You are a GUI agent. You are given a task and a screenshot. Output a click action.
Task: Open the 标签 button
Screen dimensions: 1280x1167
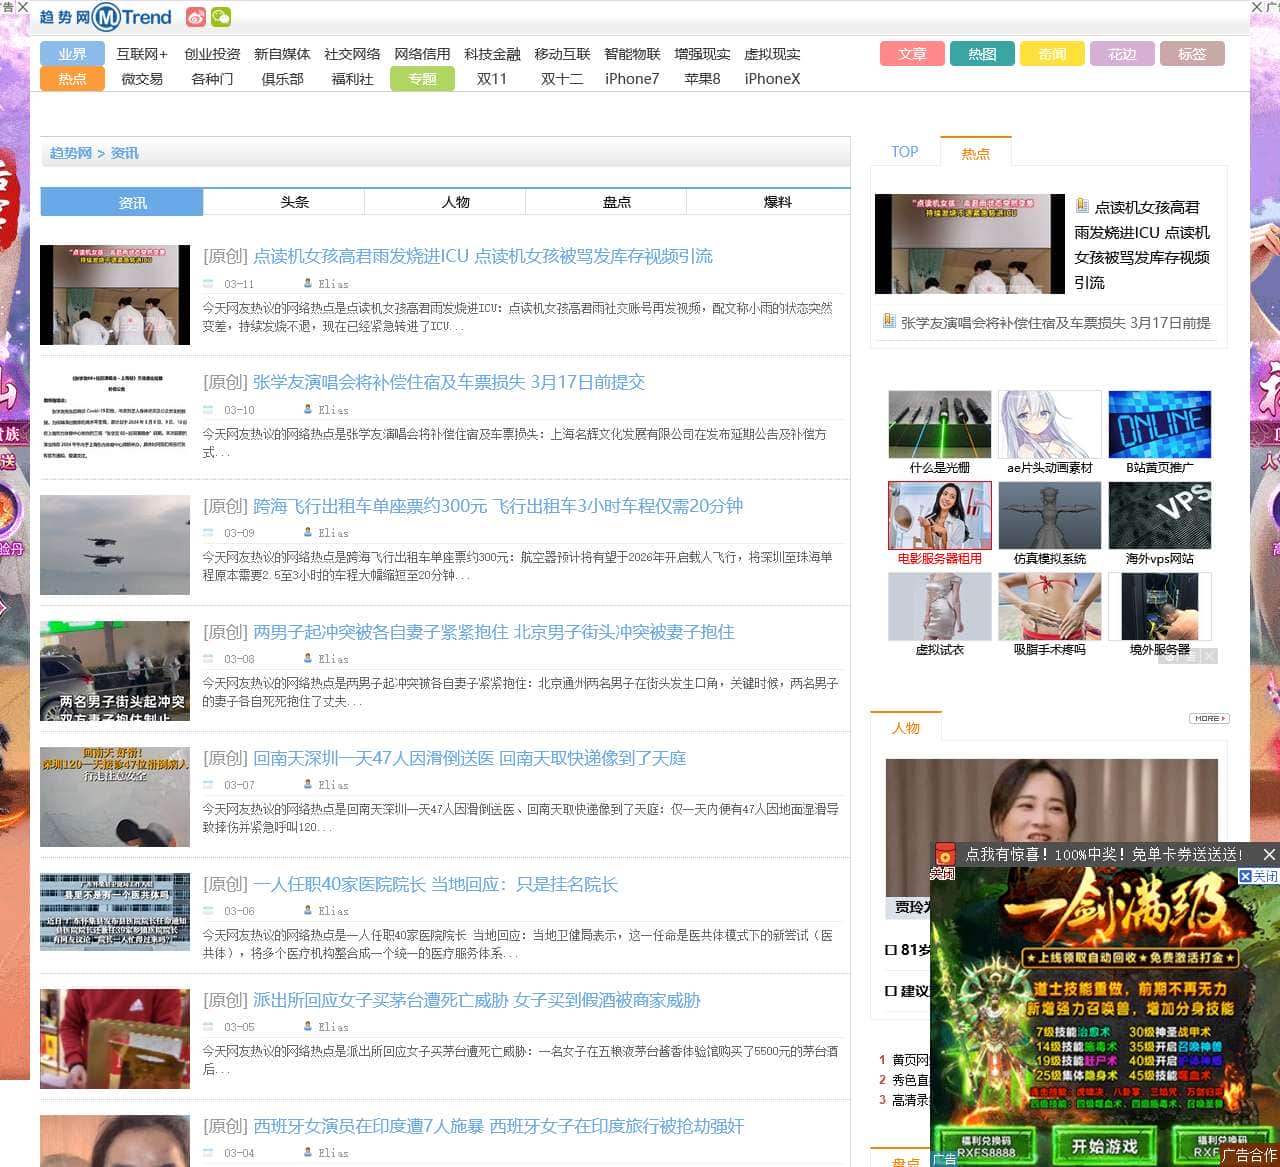click(x=1192, y=54)
